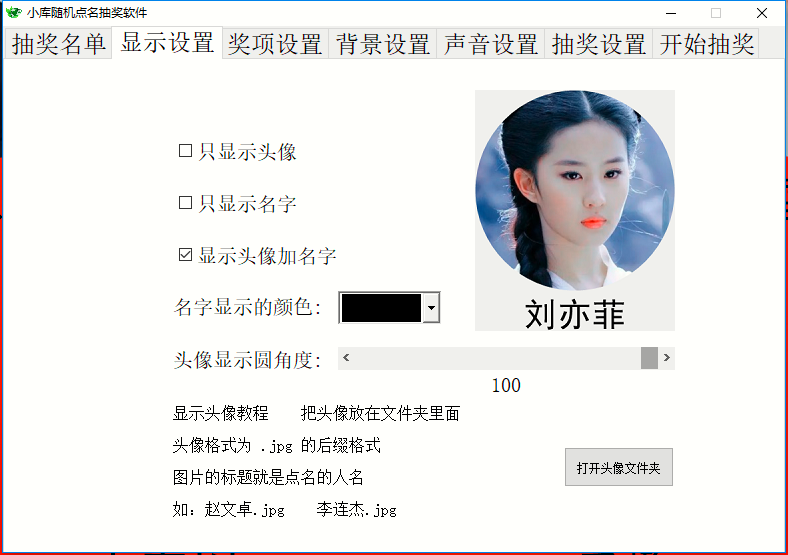Uncheck 显示头像加名字 checkbox
This screenshot has width=788, height=555.
pos(185,254)
